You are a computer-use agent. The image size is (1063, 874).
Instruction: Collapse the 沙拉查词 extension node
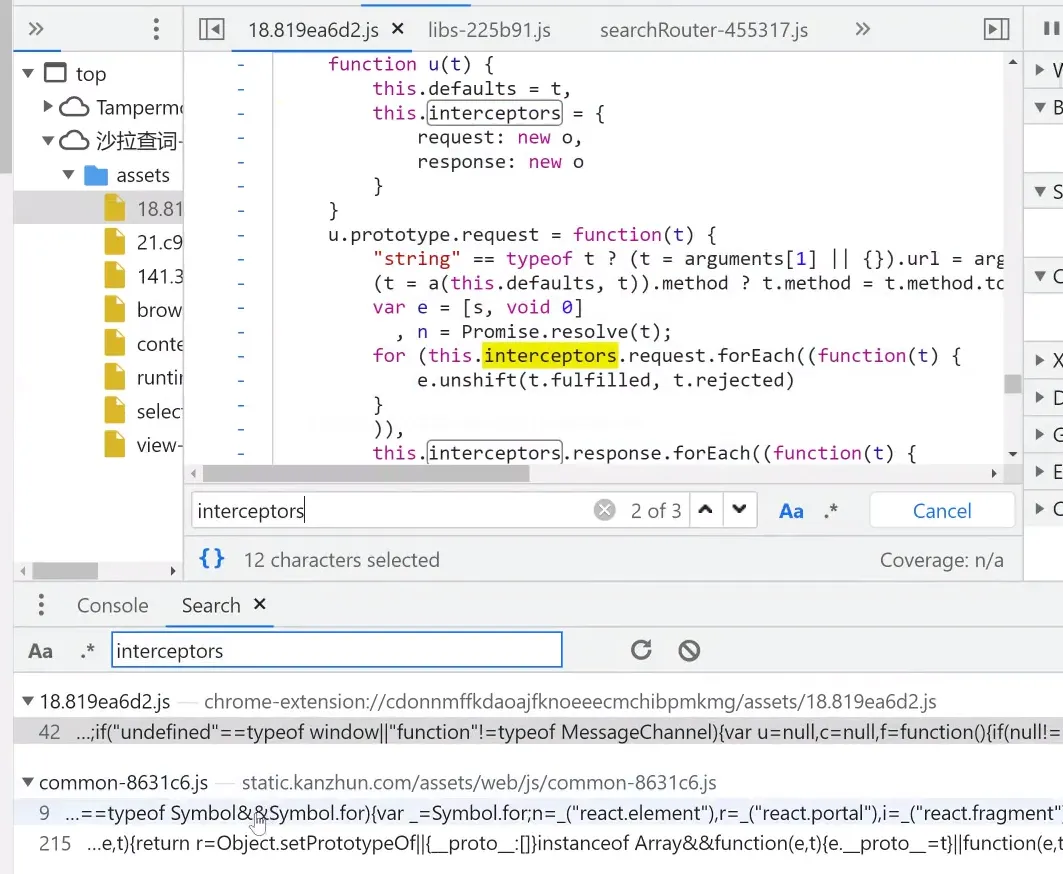coord(47,140)
